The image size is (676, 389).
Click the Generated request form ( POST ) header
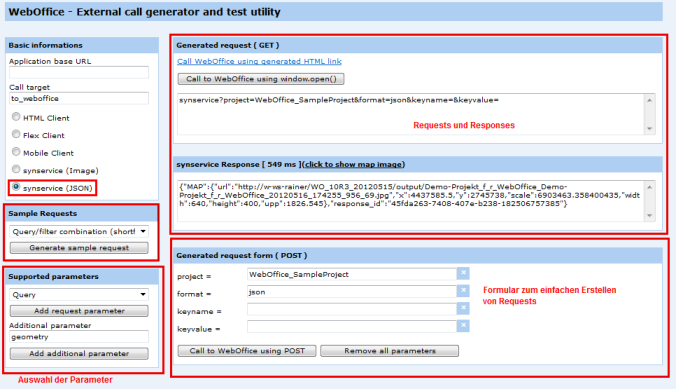[x=417, y=255]
